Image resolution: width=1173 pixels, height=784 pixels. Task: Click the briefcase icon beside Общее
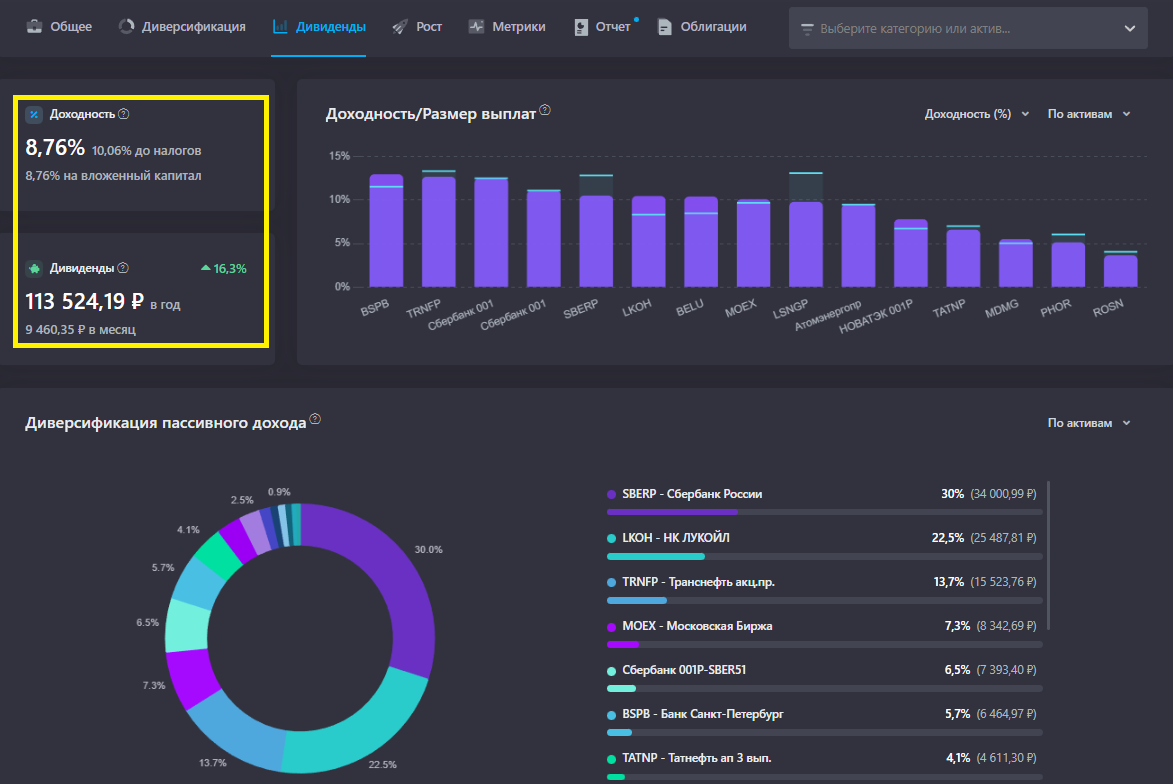coord(34,27)
